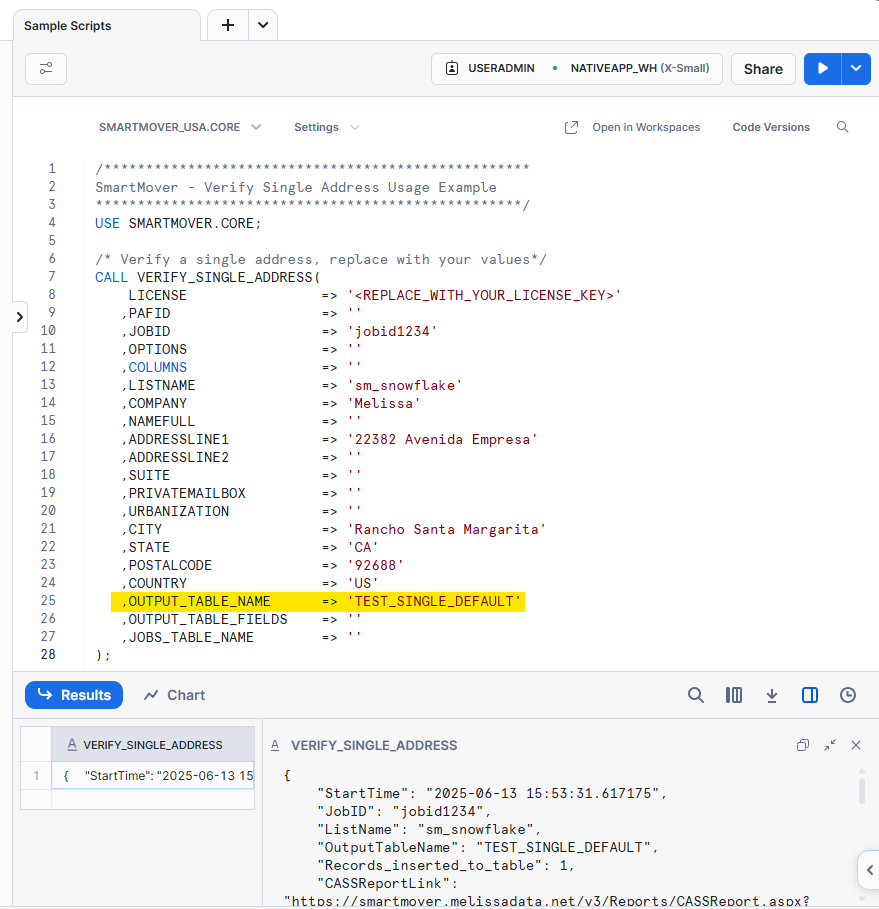Click the 'Melissa' company value
879x909 pixels.
click(384, 403)
